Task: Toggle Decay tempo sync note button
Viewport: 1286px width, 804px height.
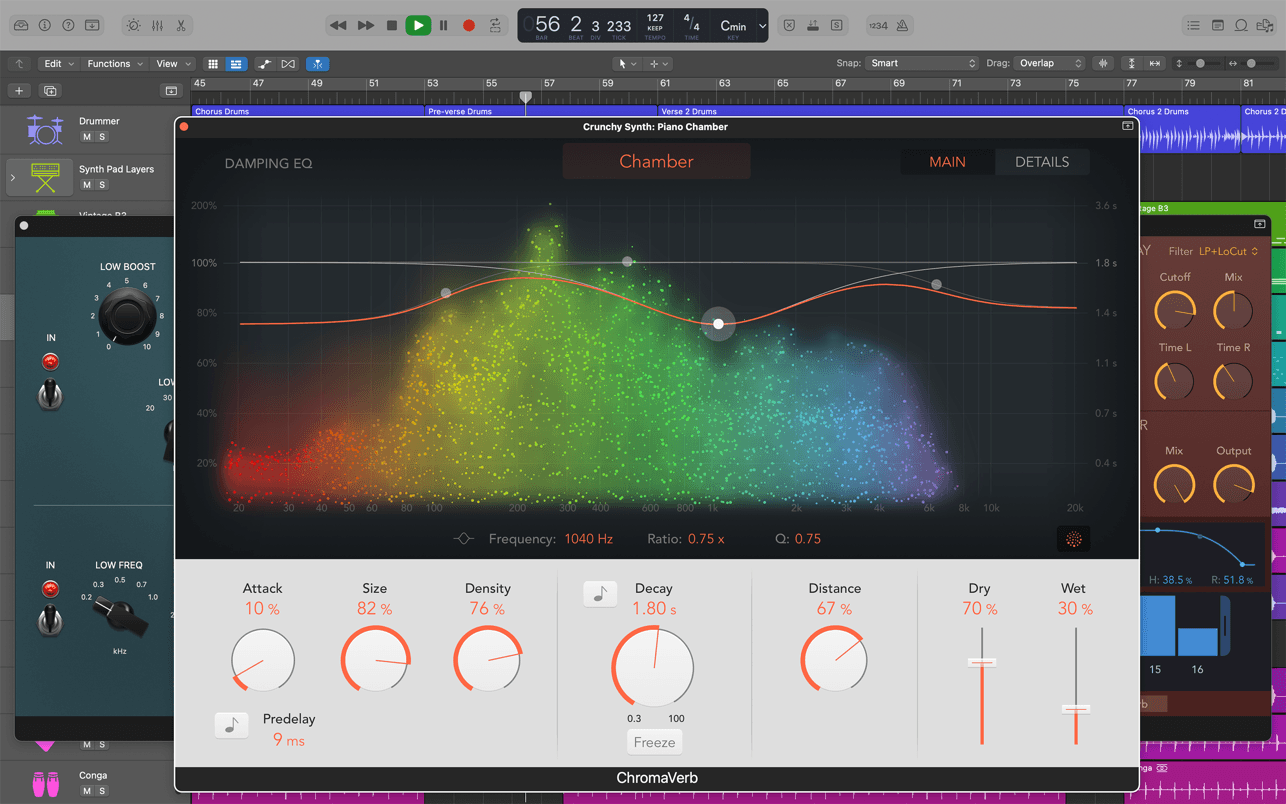Action: pyautogui.click(x=600, y=594)
